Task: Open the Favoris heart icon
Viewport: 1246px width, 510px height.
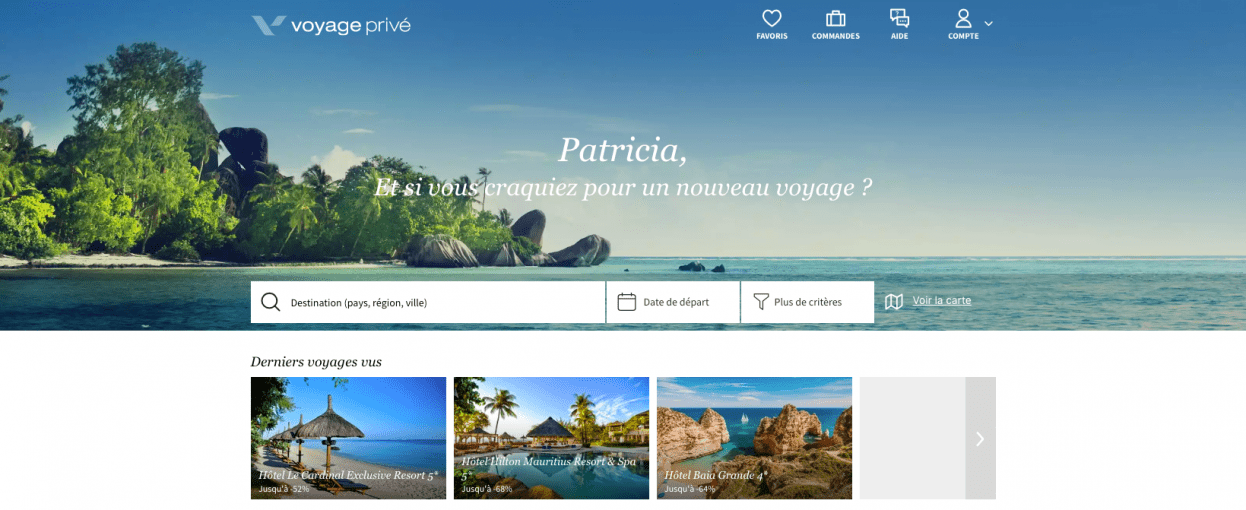Action: [771, 18]
